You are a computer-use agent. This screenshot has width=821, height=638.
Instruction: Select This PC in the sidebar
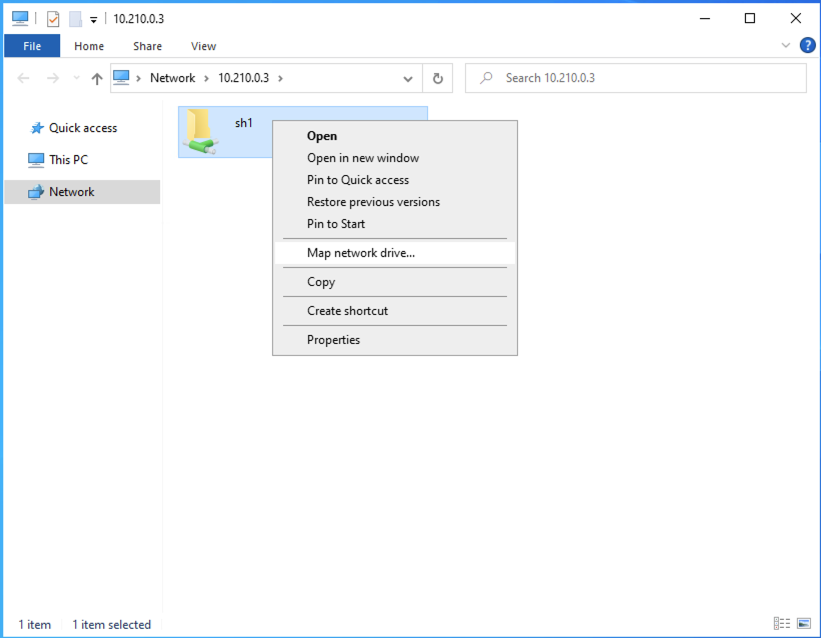point(67,159)
